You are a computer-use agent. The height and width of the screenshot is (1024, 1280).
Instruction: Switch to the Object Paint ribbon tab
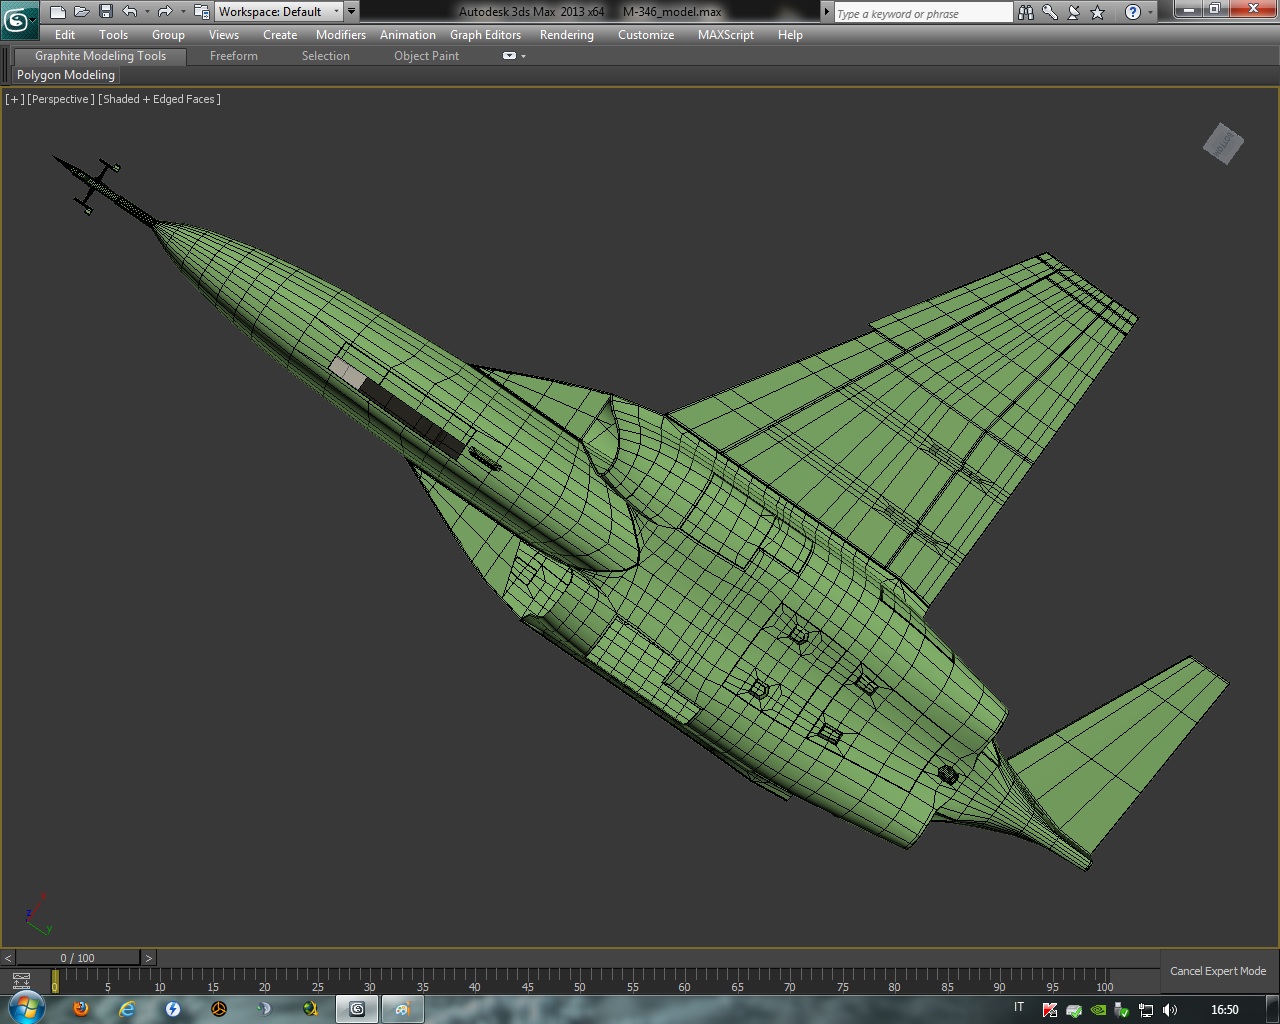coord(427,56)
